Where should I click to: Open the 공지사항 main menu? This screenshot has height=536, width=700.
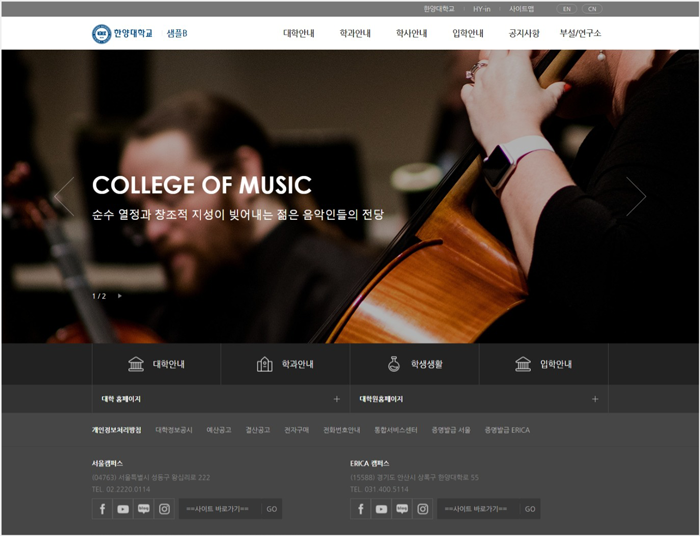point(524,34)
